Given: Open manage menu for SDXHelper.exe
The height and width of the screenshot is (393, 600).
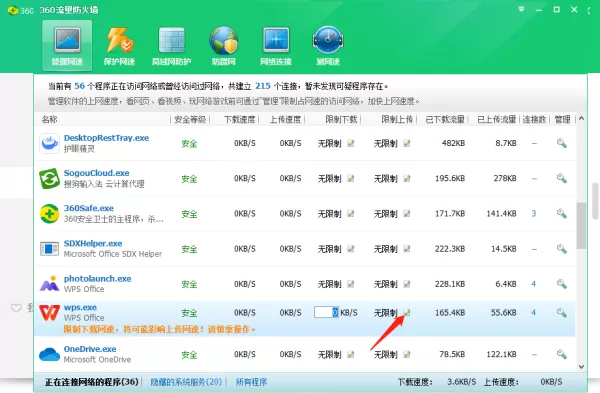Looking at the screenshot, I should pos(561,249).
